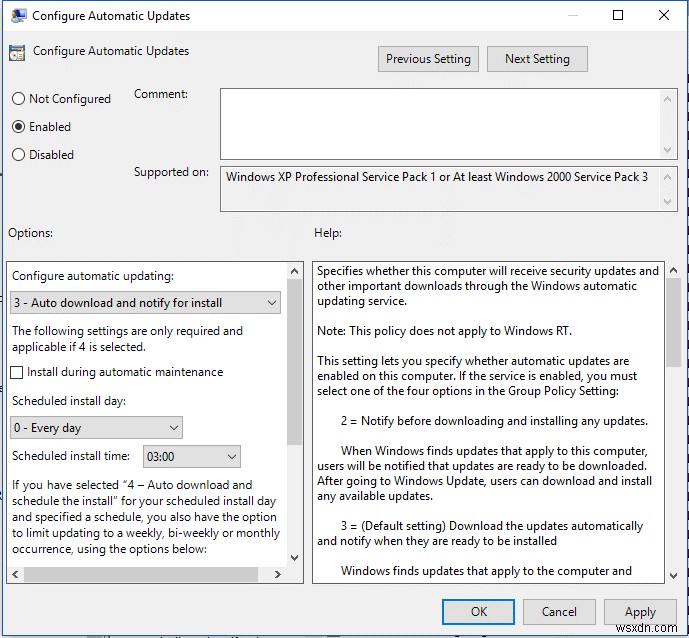This screenshot has height=638, width=689.
Task: Click Options panel scroll left arrow
Action: [x=15, y=574]
